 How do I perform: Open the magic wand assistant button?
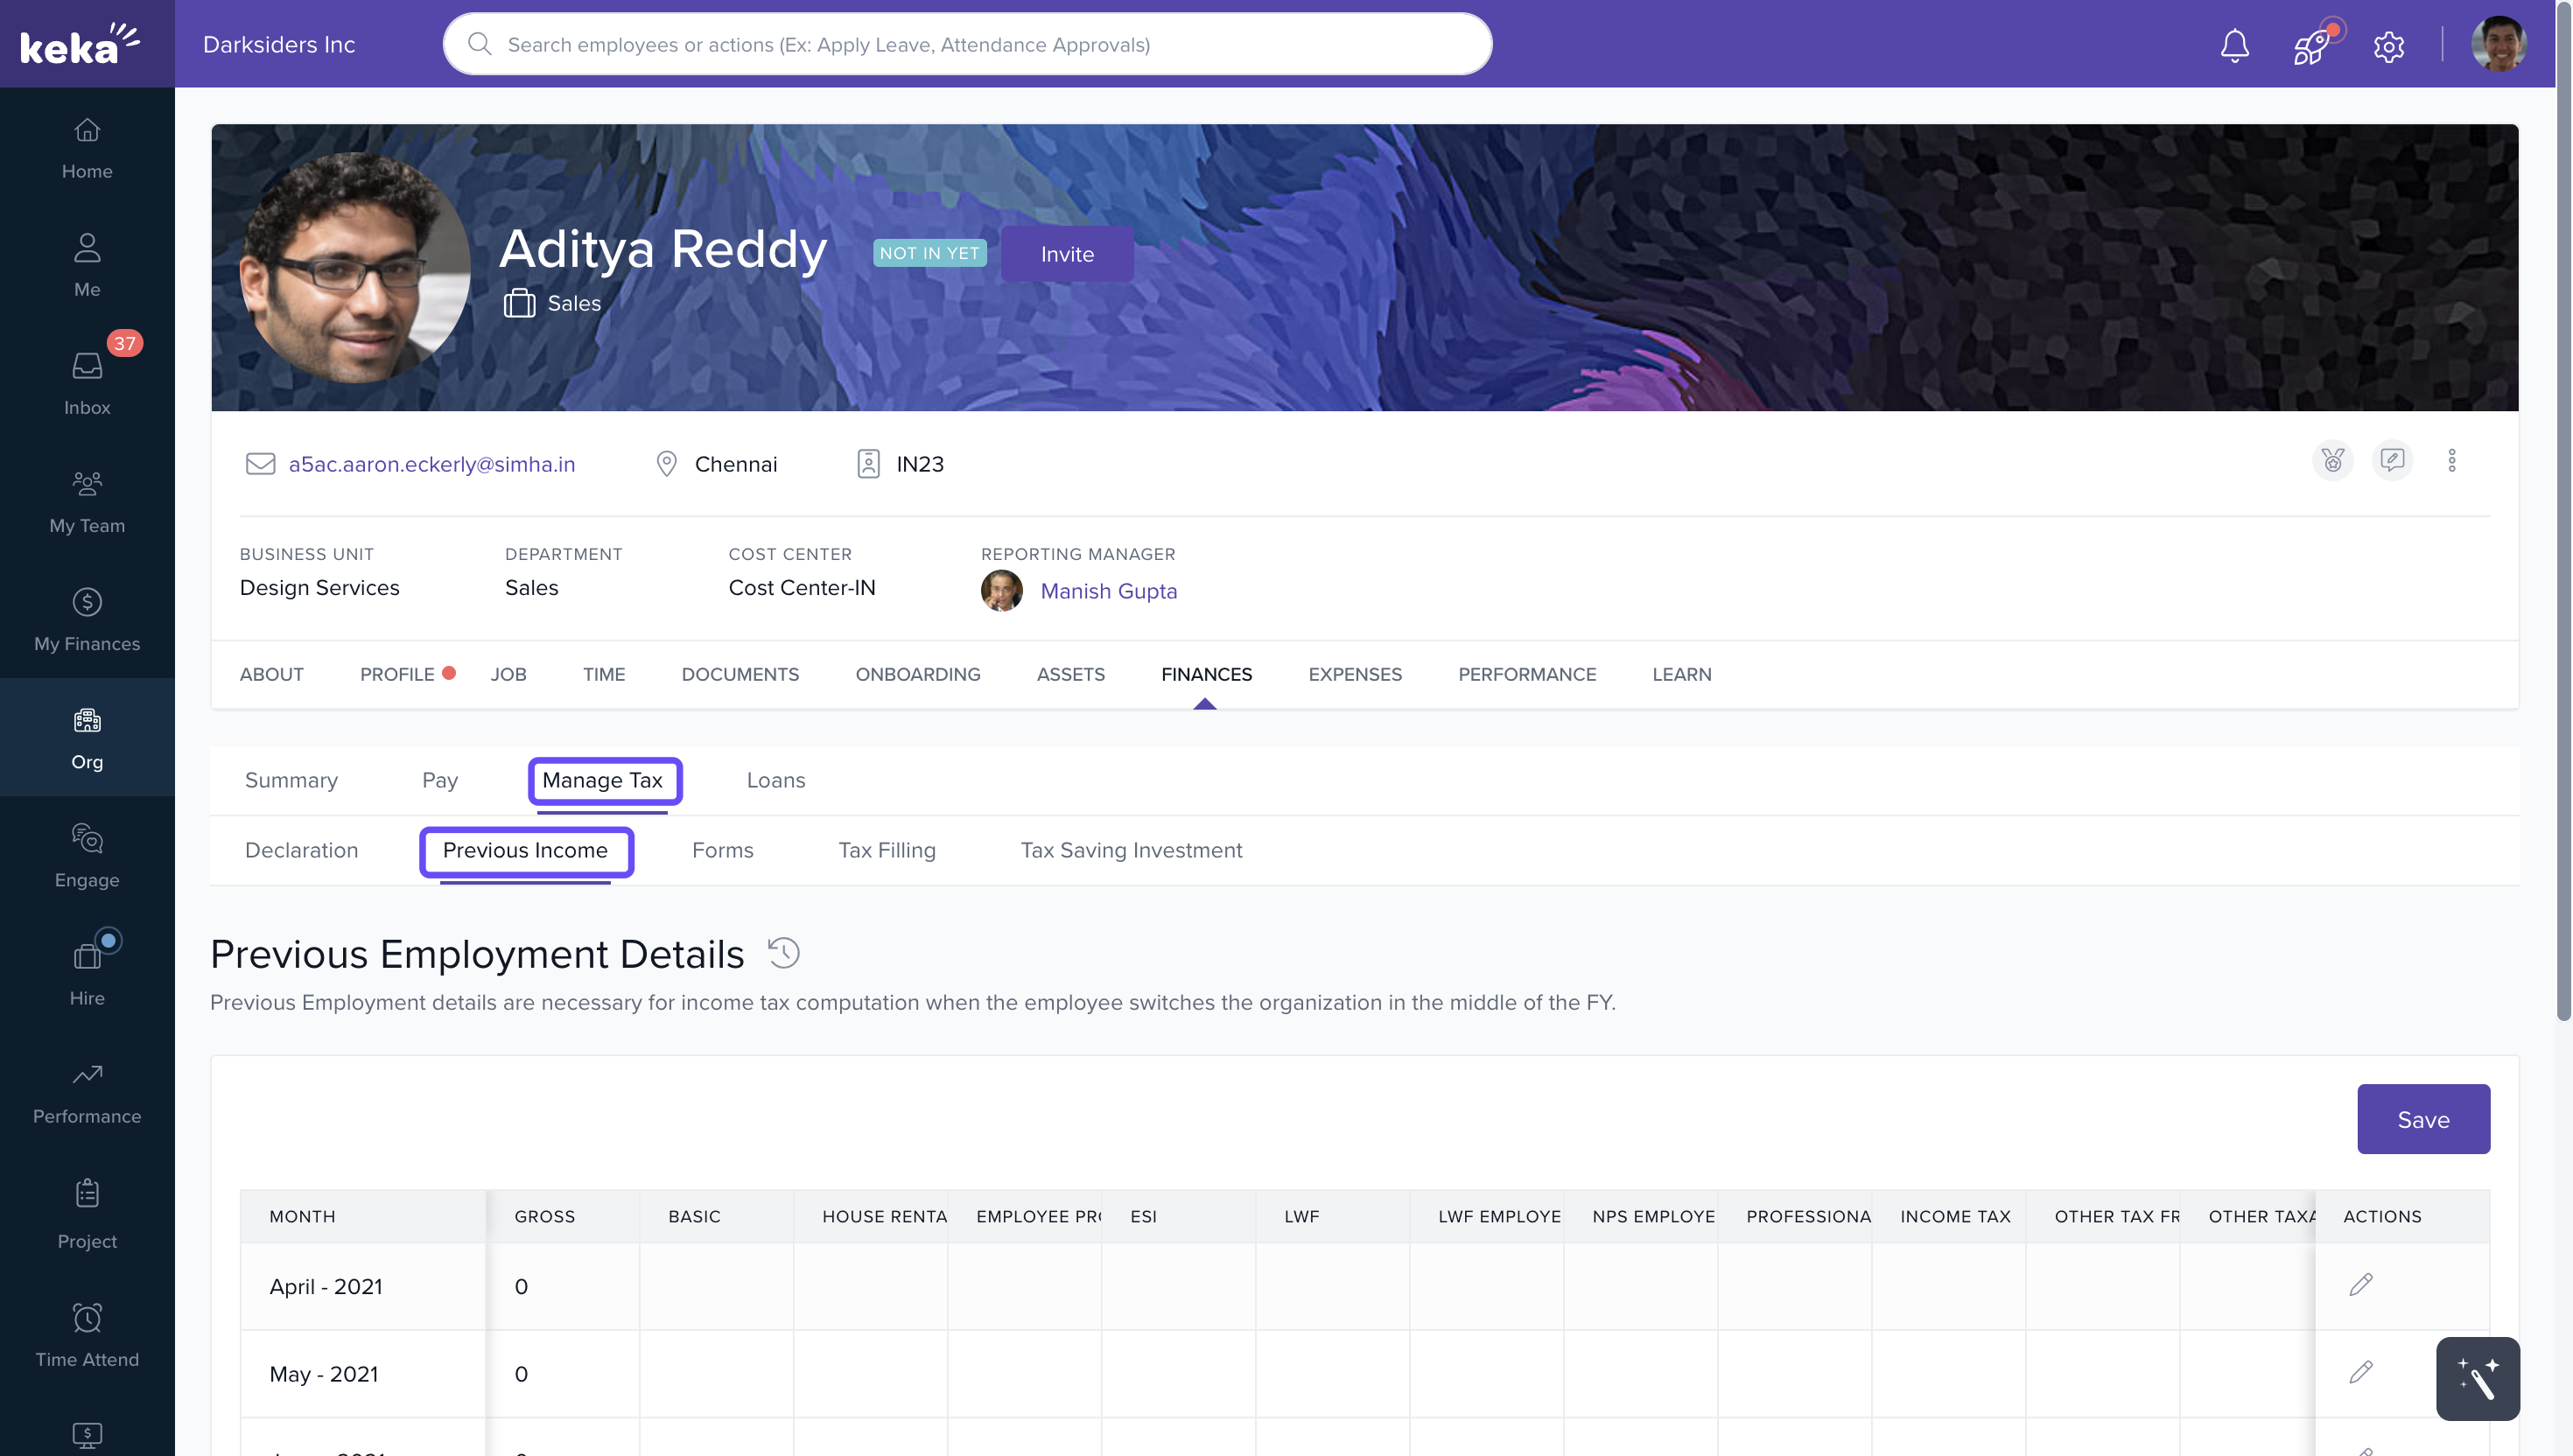(x=2477, y=1378)
